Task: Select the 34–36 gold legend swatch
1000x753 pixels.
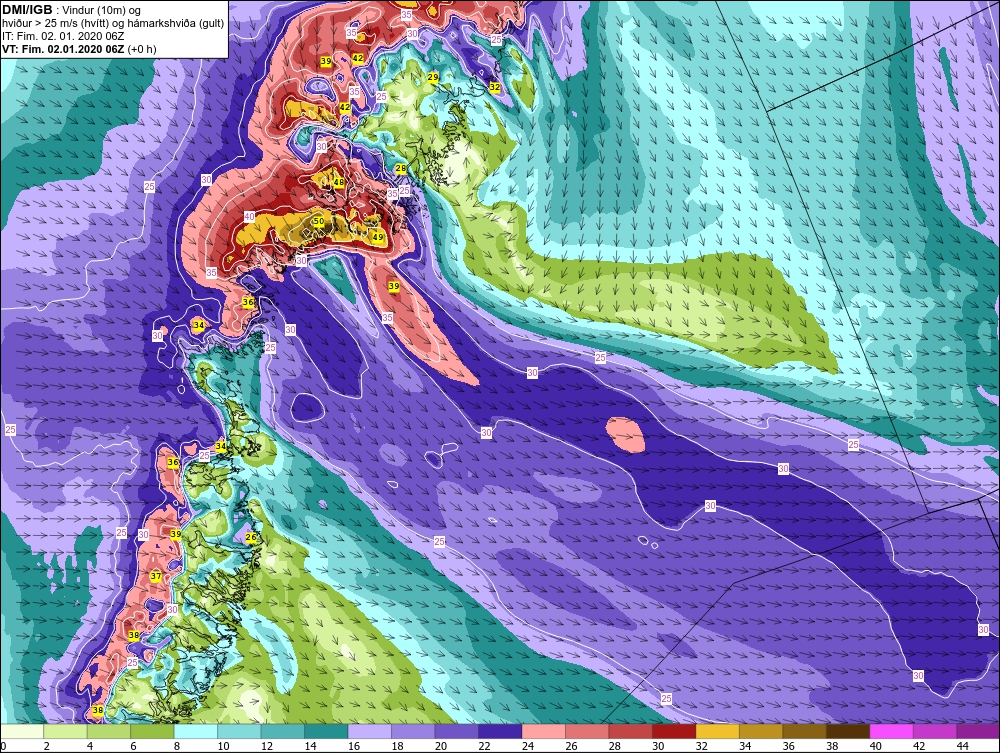Action: click(x=761, y=731)
